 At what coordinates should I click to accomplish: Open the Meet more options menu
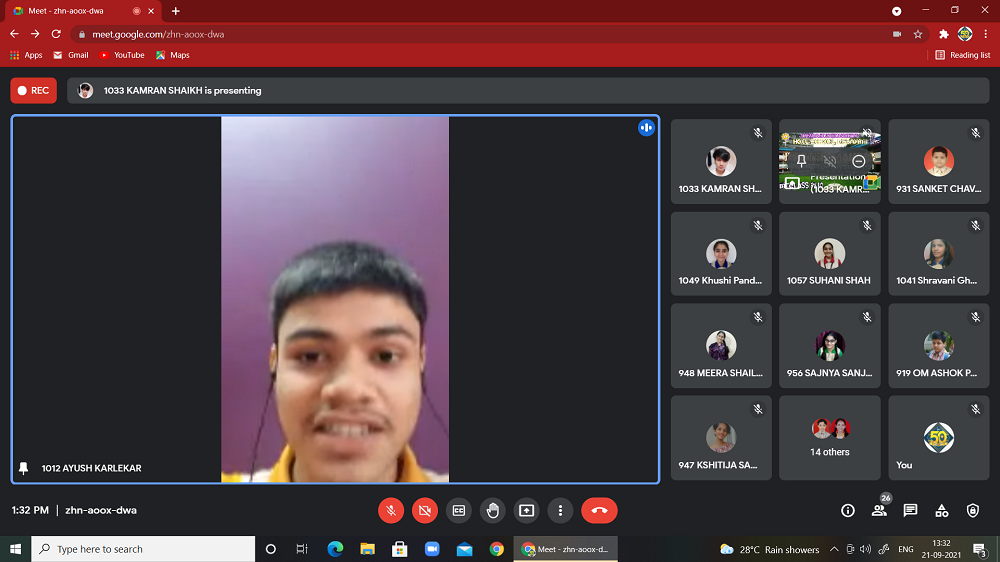tap(561, 510)
